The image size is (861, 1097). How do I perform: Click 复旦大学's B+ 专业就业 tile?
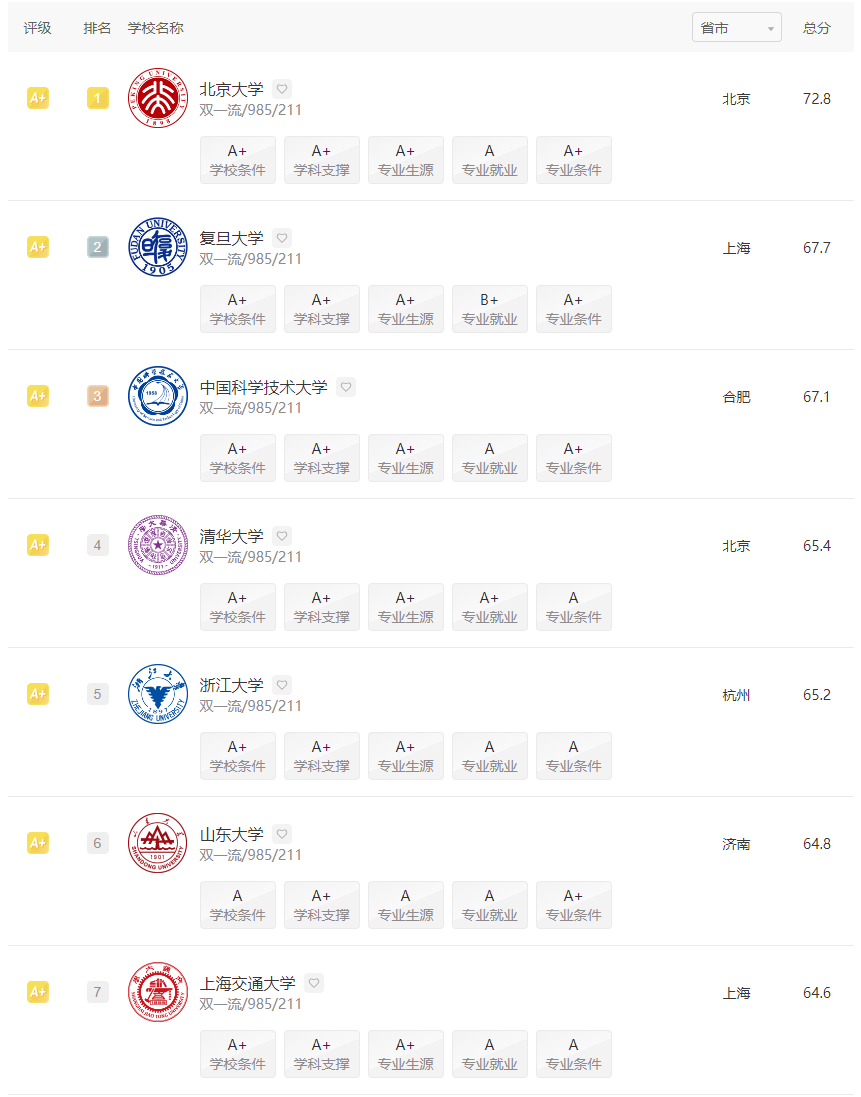[490, 309]
